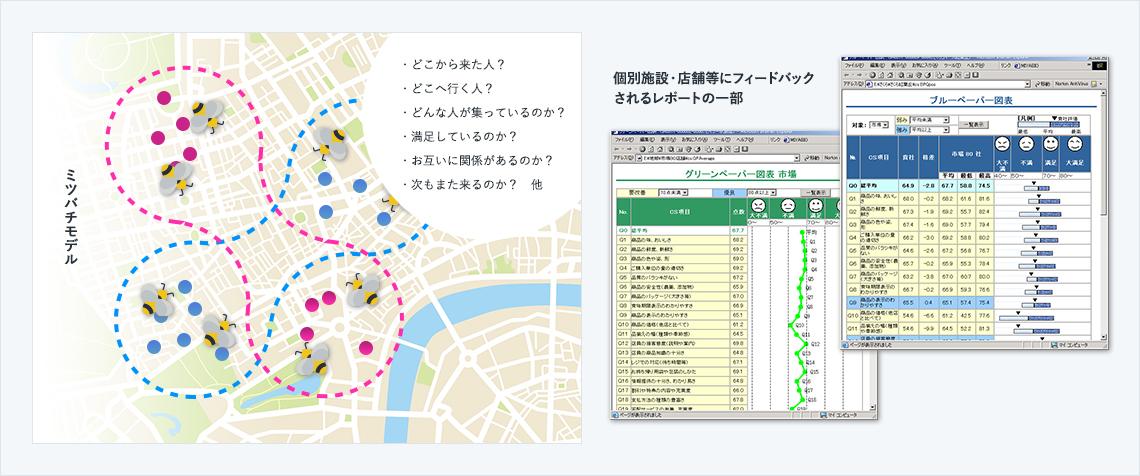Click Q12 row in green paper table
This screenshot has height=476, width=1140.
coord(682,343)
